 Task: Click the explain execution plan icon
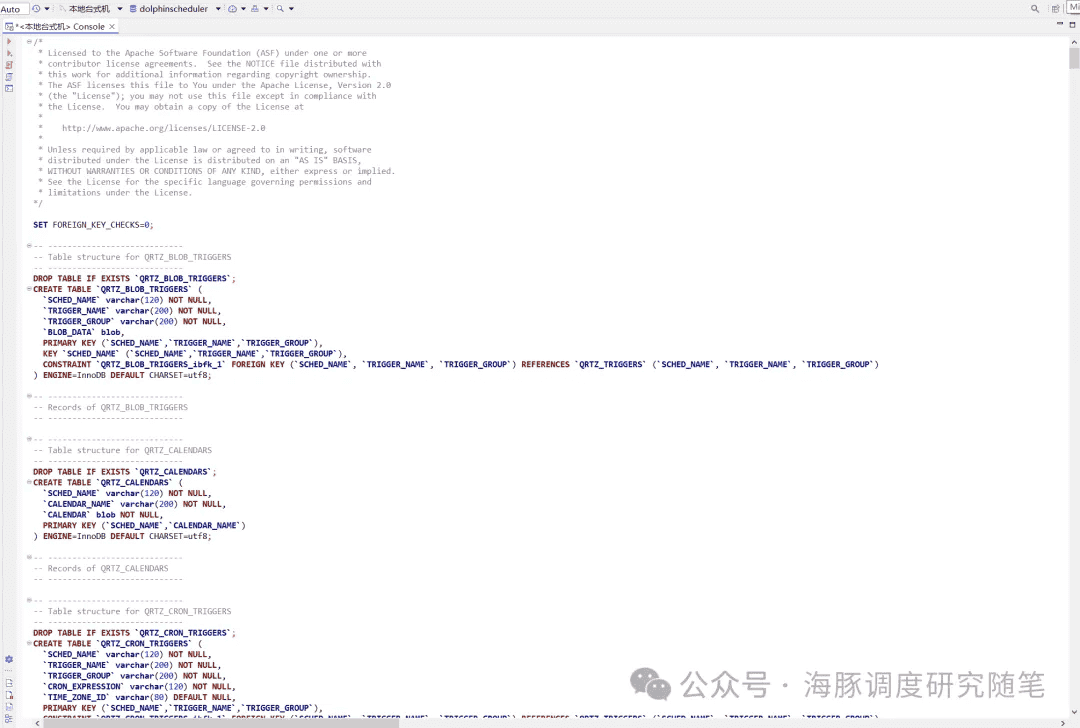(x=9, y=77)
